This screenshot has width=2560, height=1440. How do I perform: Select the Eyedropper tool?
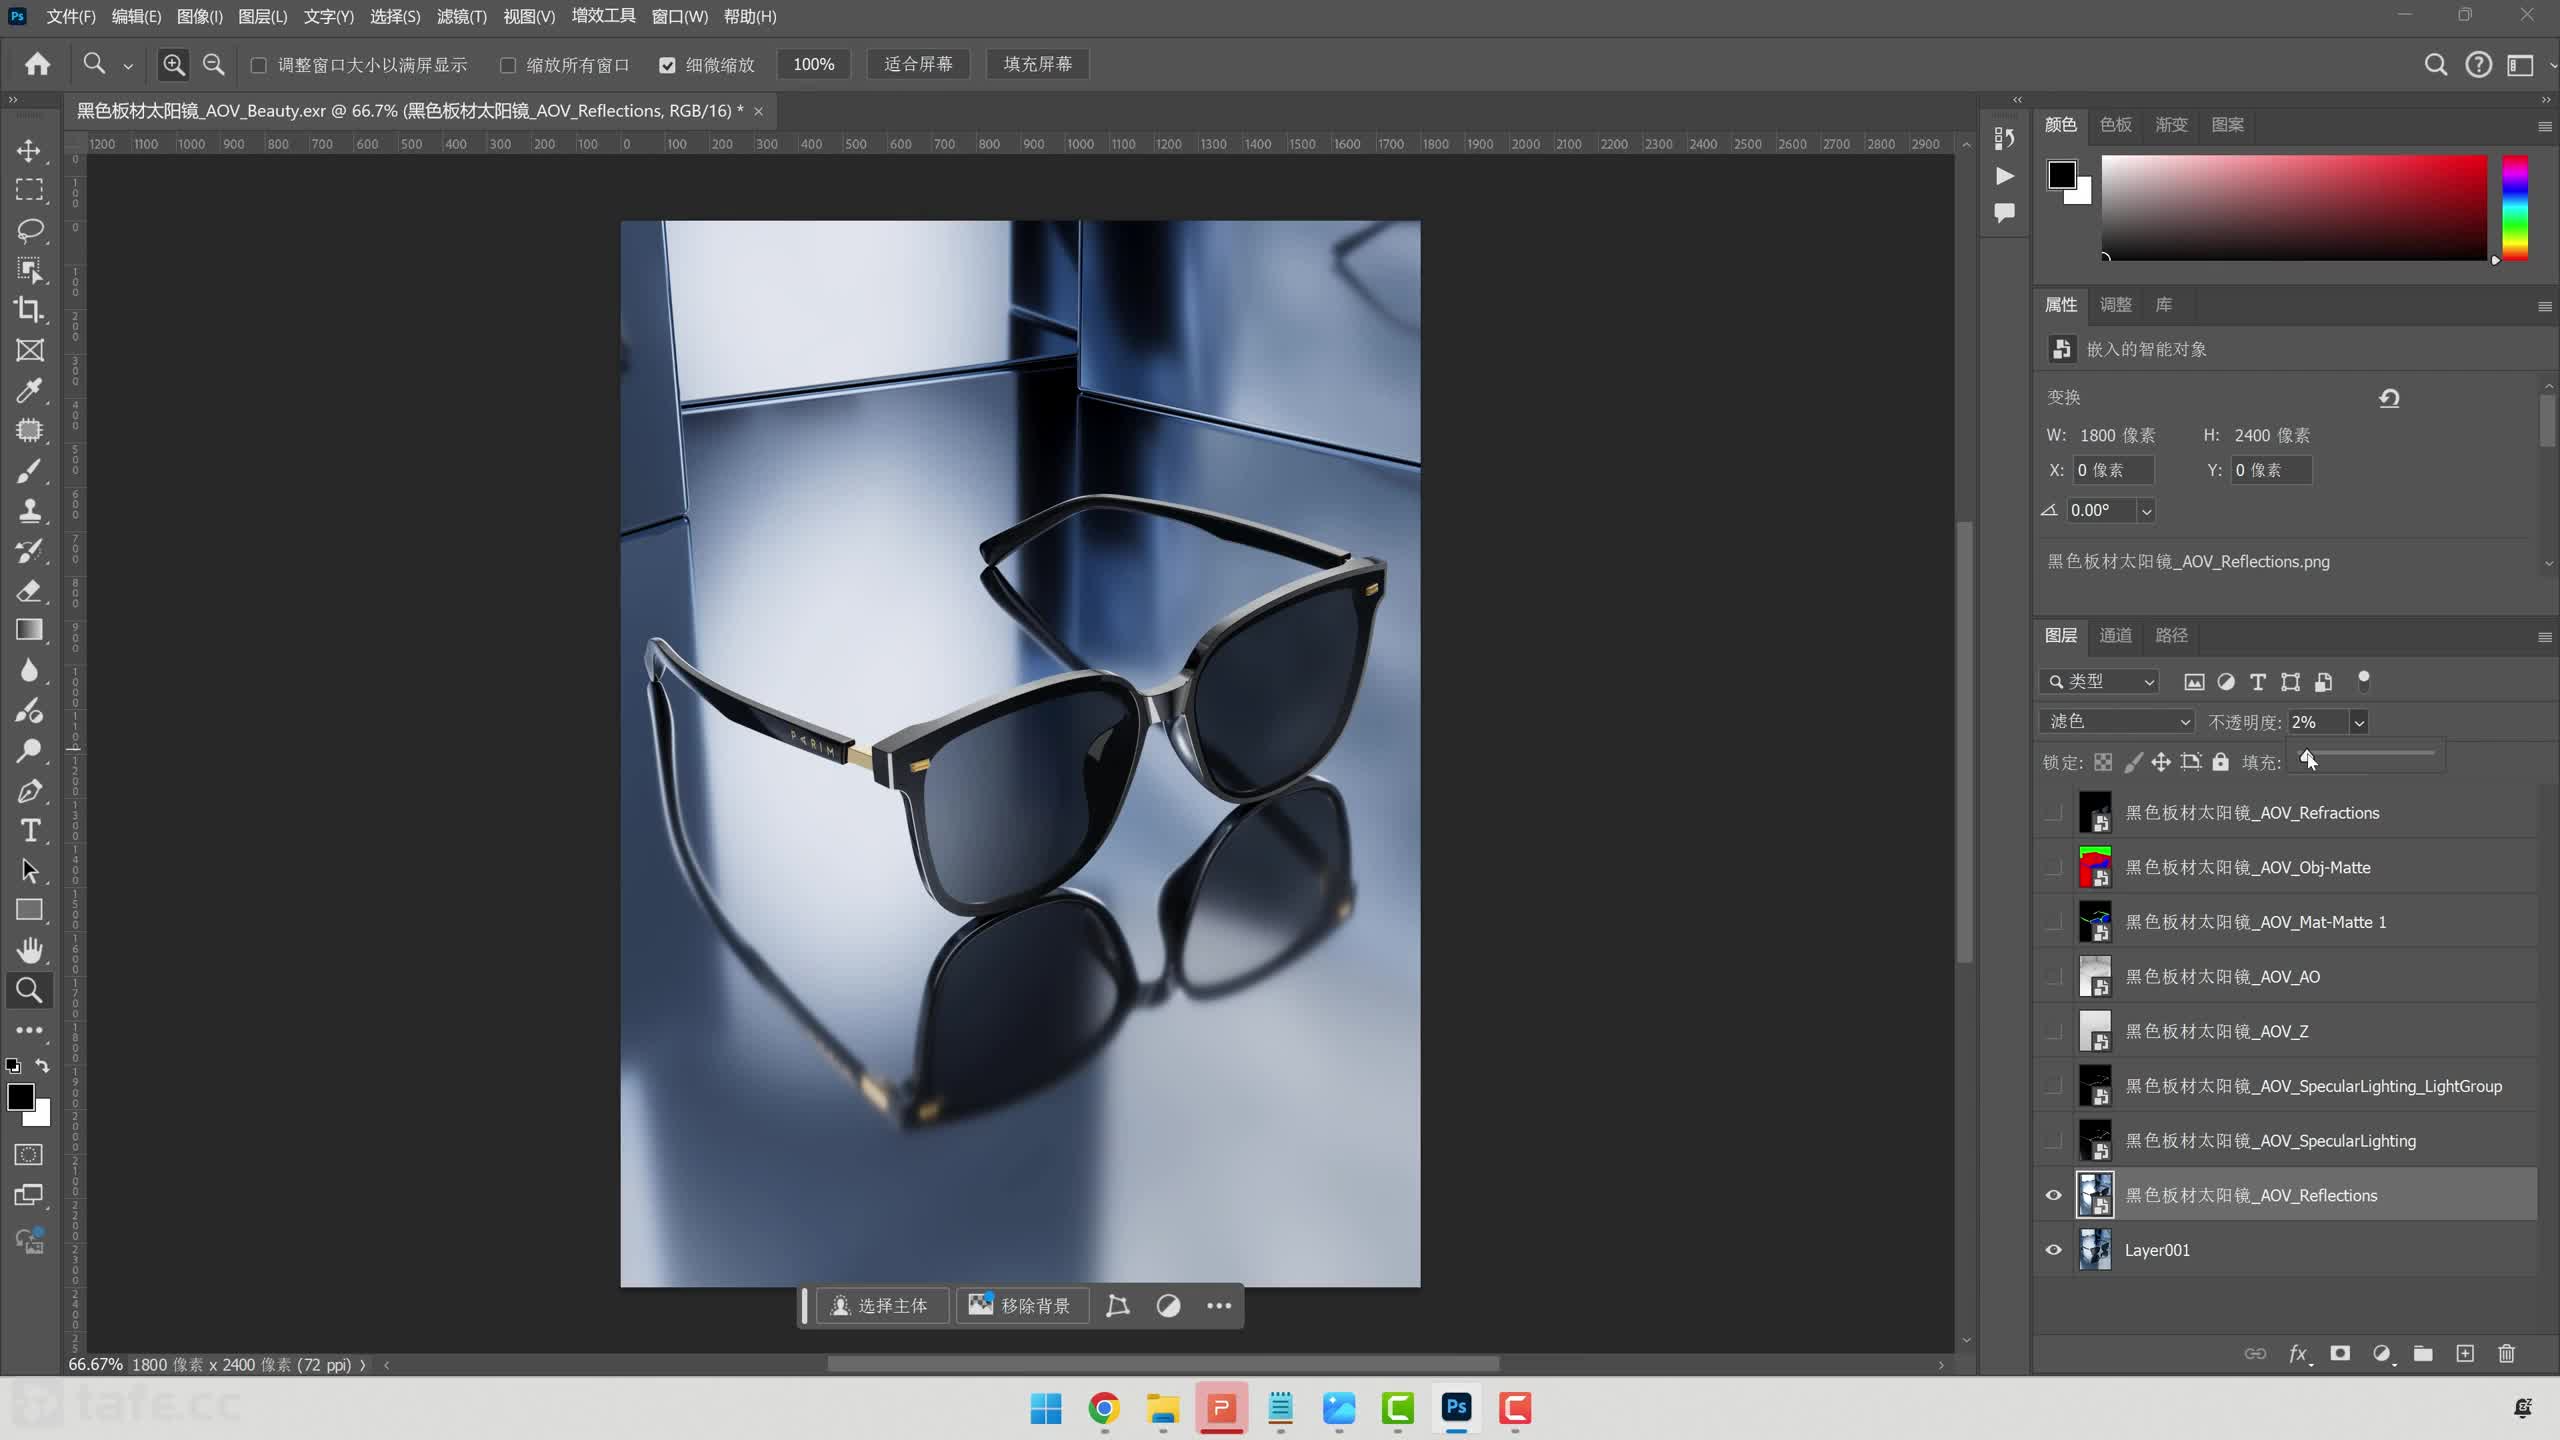[x=29, y=390]
